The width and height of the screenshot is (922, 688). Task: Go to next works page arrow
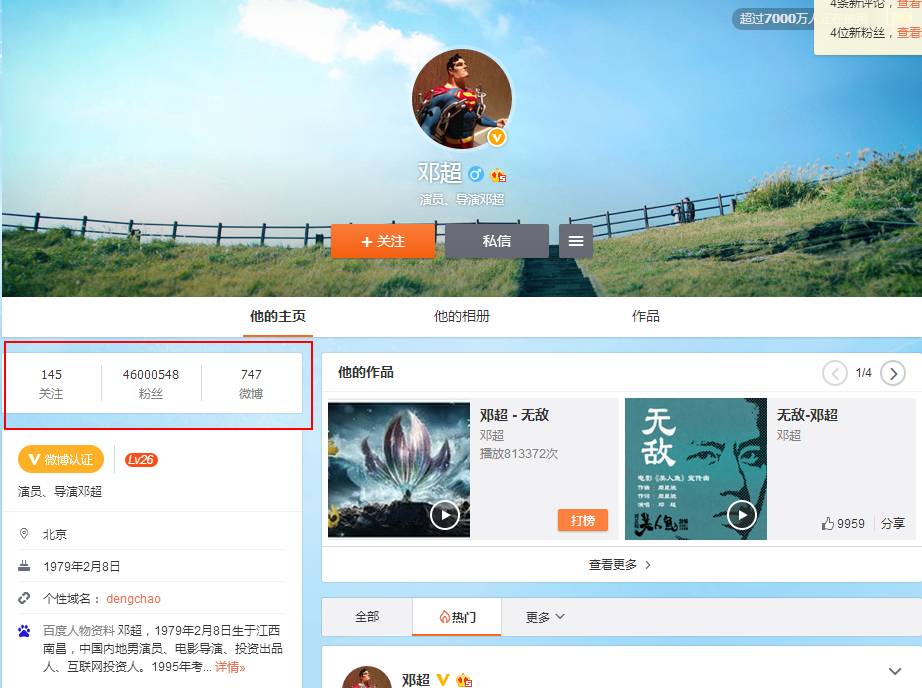pyautogui.click(x=893, y=373)
